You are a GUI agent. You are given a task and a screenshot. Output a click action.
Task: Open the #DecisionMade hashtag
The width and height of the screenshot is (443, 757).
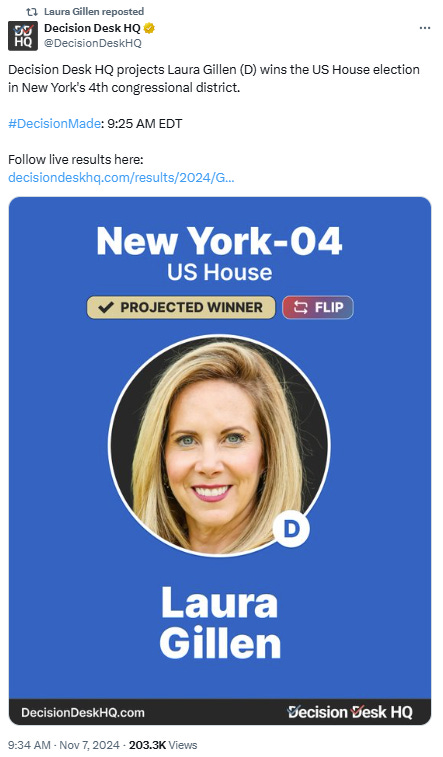[55, 124]
